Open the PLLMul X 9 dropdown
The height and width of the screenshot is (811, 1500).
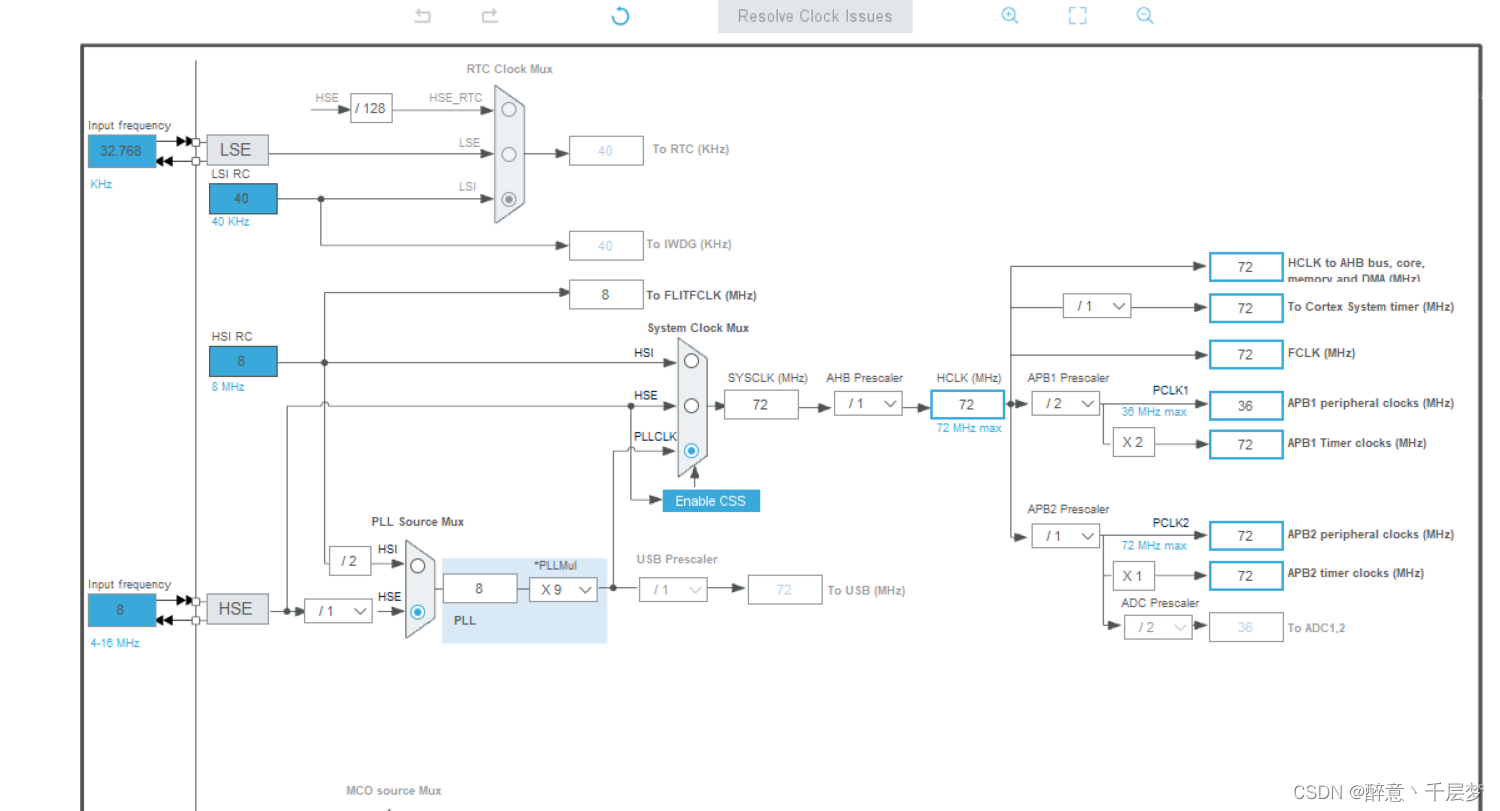pyautogui.click(x=563, y=589)
